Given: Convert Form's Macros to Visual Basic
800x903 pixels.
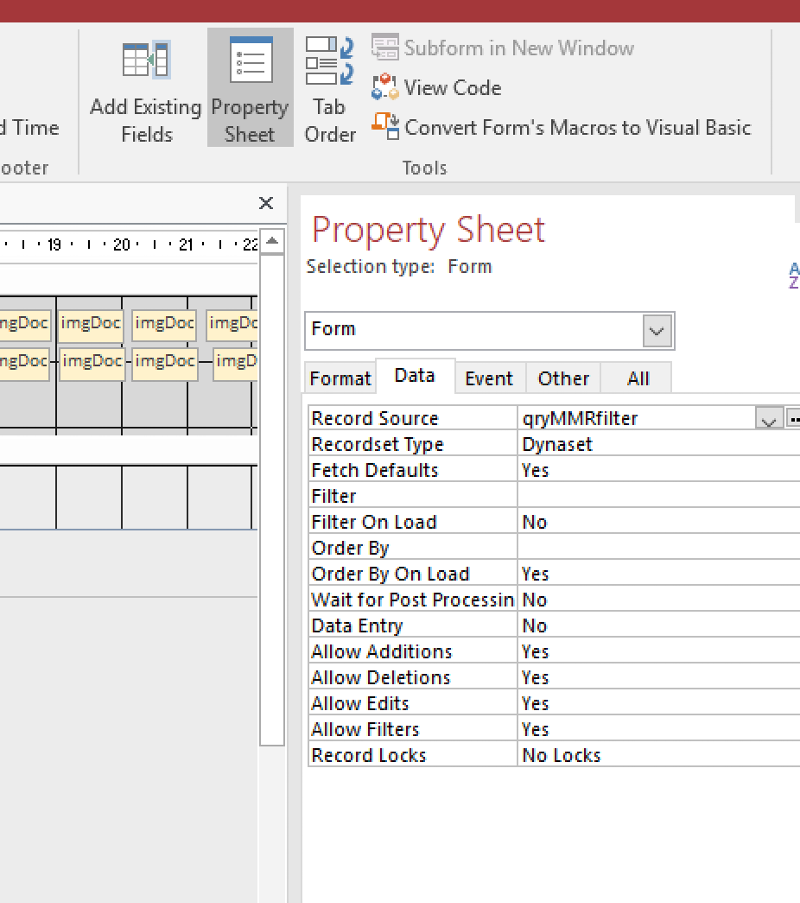Looking at the screenshot, I should 561,127.
